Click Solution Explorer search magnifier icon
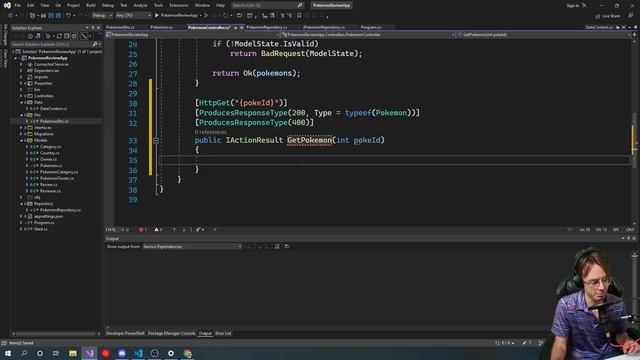Screen dimensions: 640x360 pos(95,44)
